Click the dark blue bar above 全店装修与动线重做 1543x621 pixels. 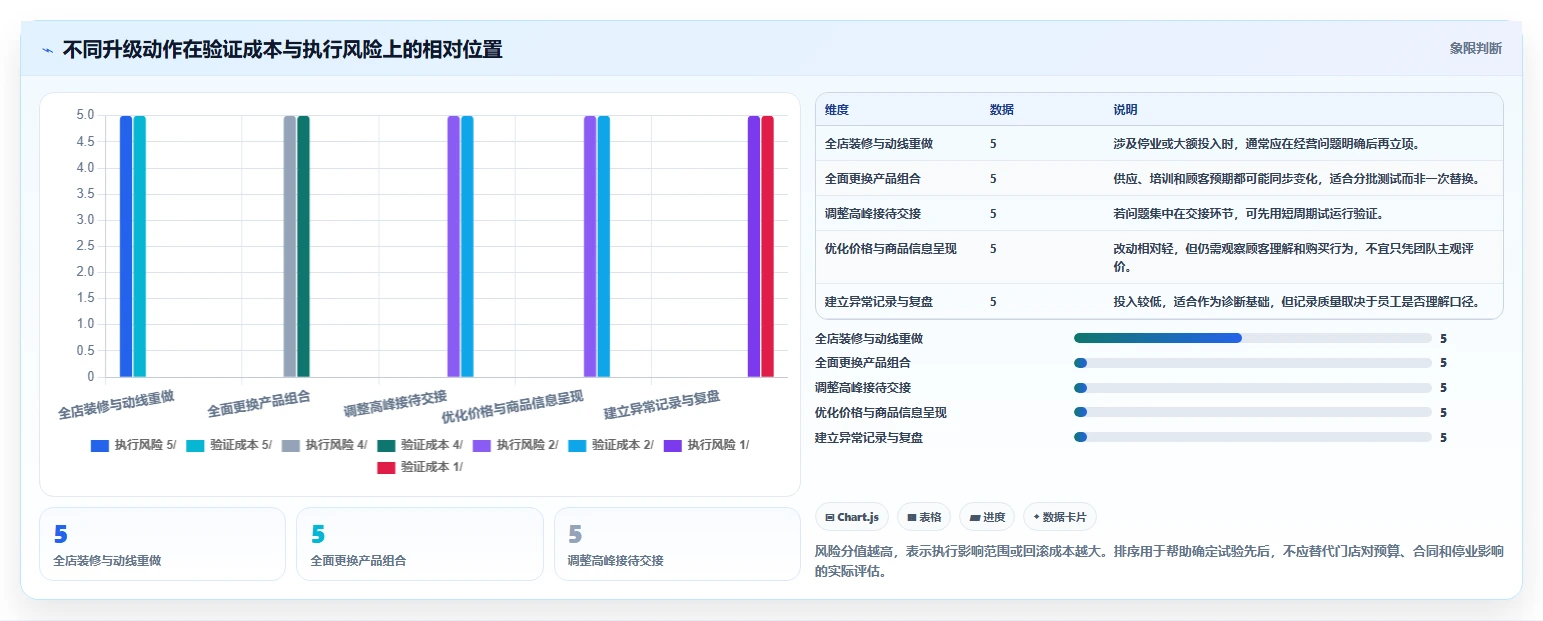126,246
